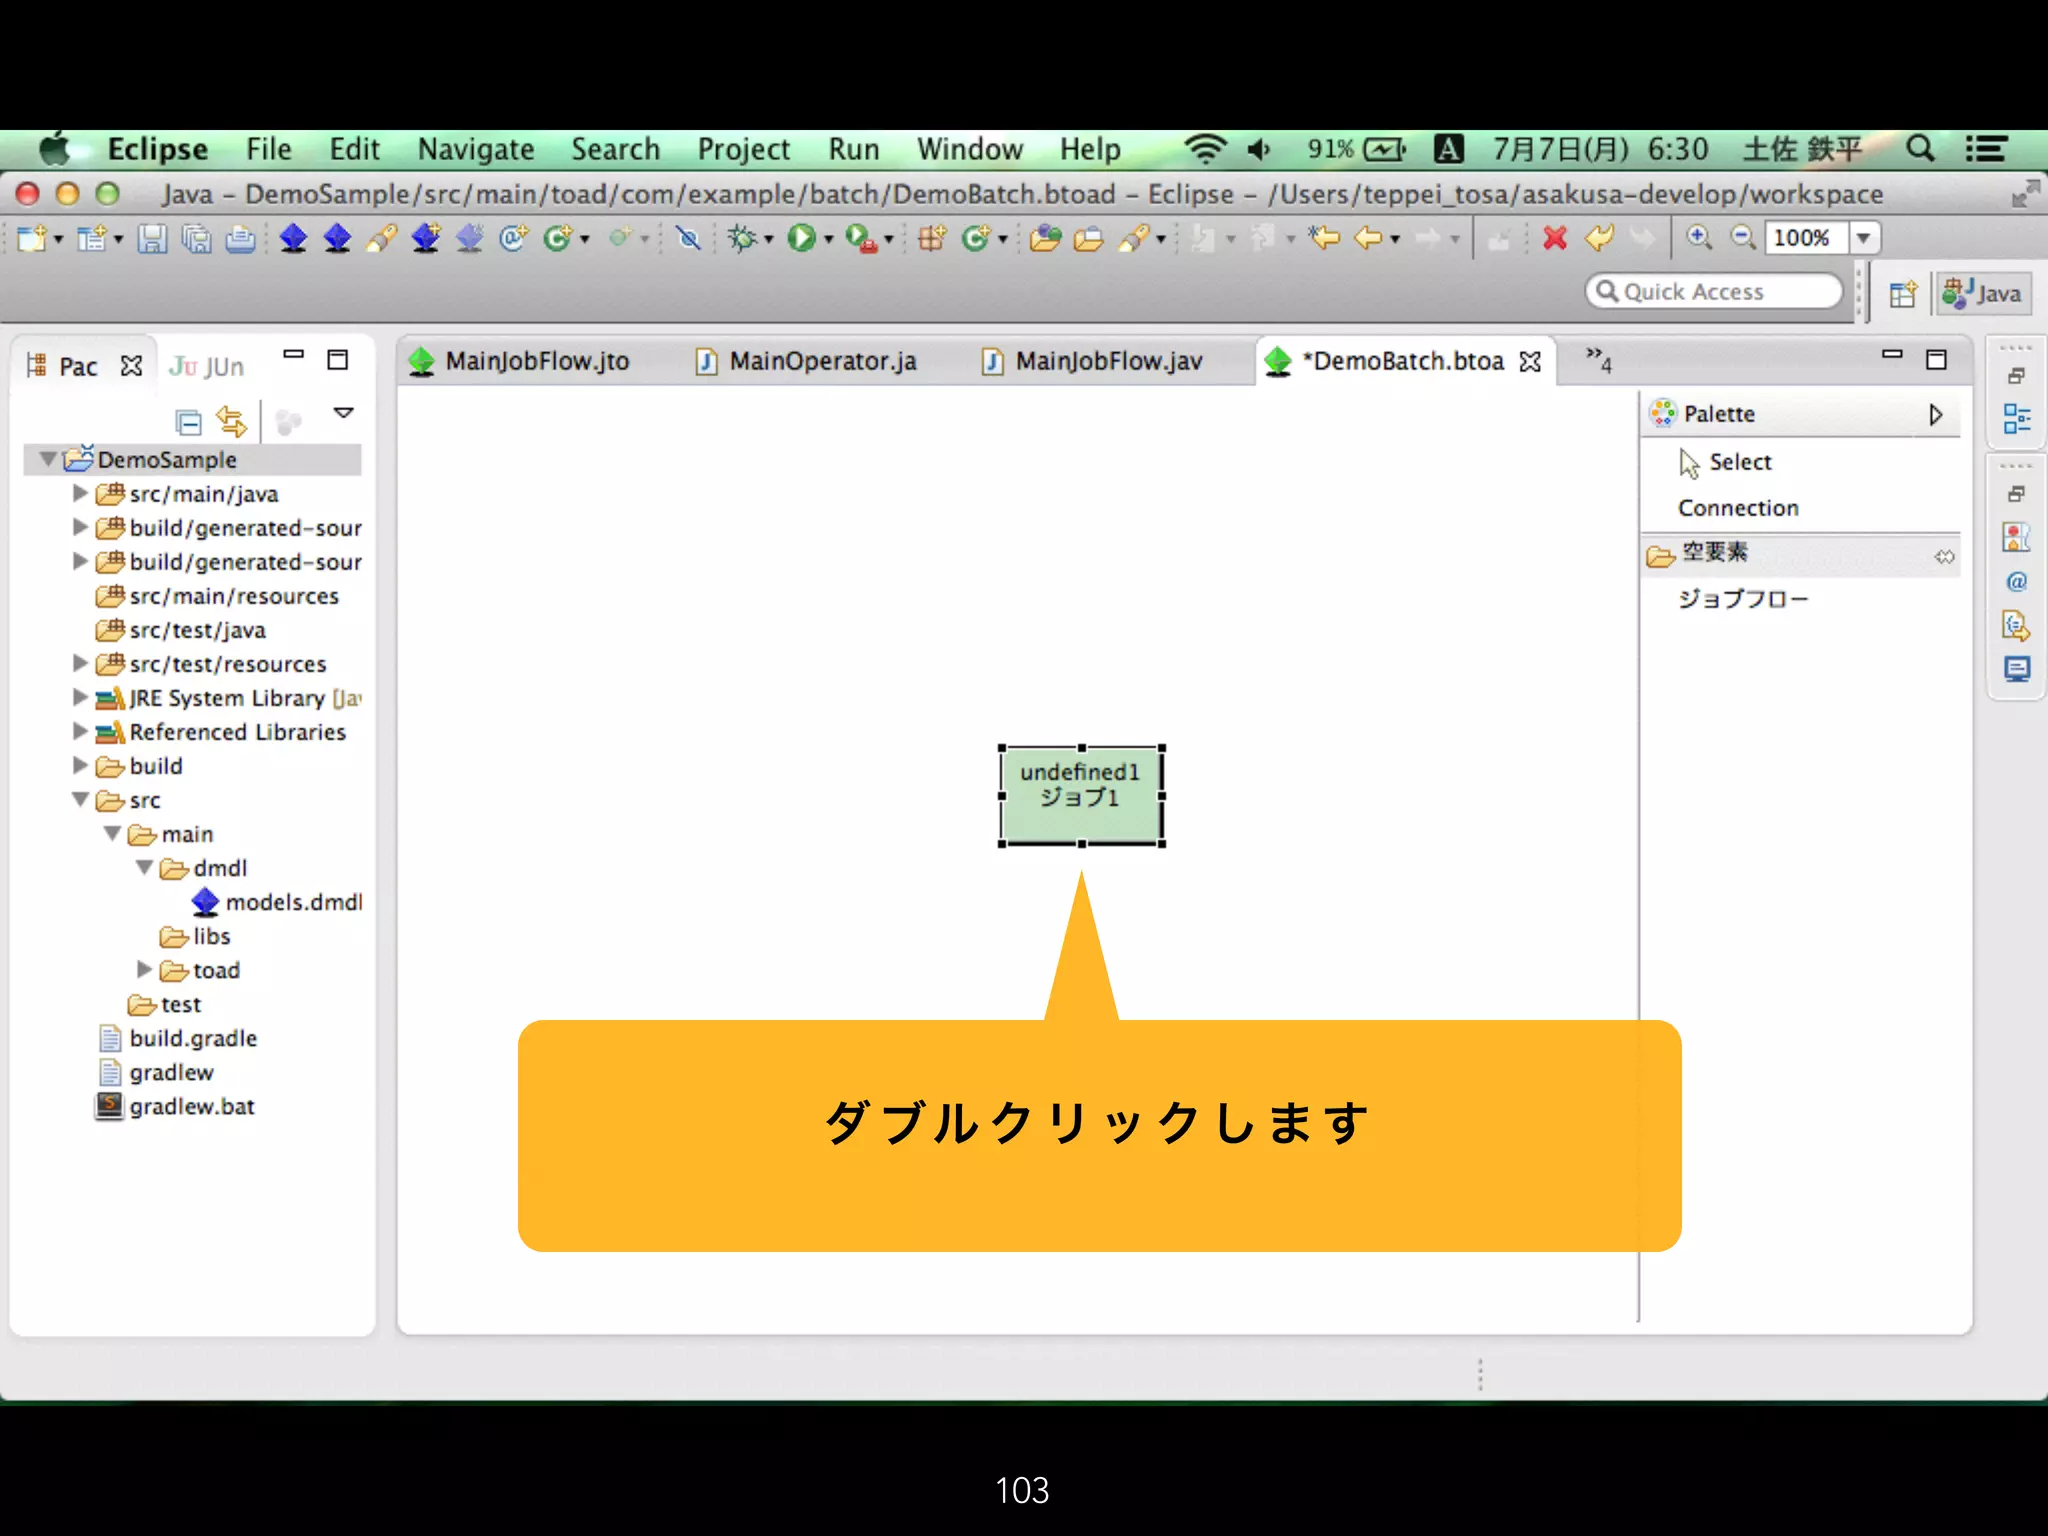Click the Open Perspective icon
This screenshot has height=1536, width=2048.
point(1902,293)
